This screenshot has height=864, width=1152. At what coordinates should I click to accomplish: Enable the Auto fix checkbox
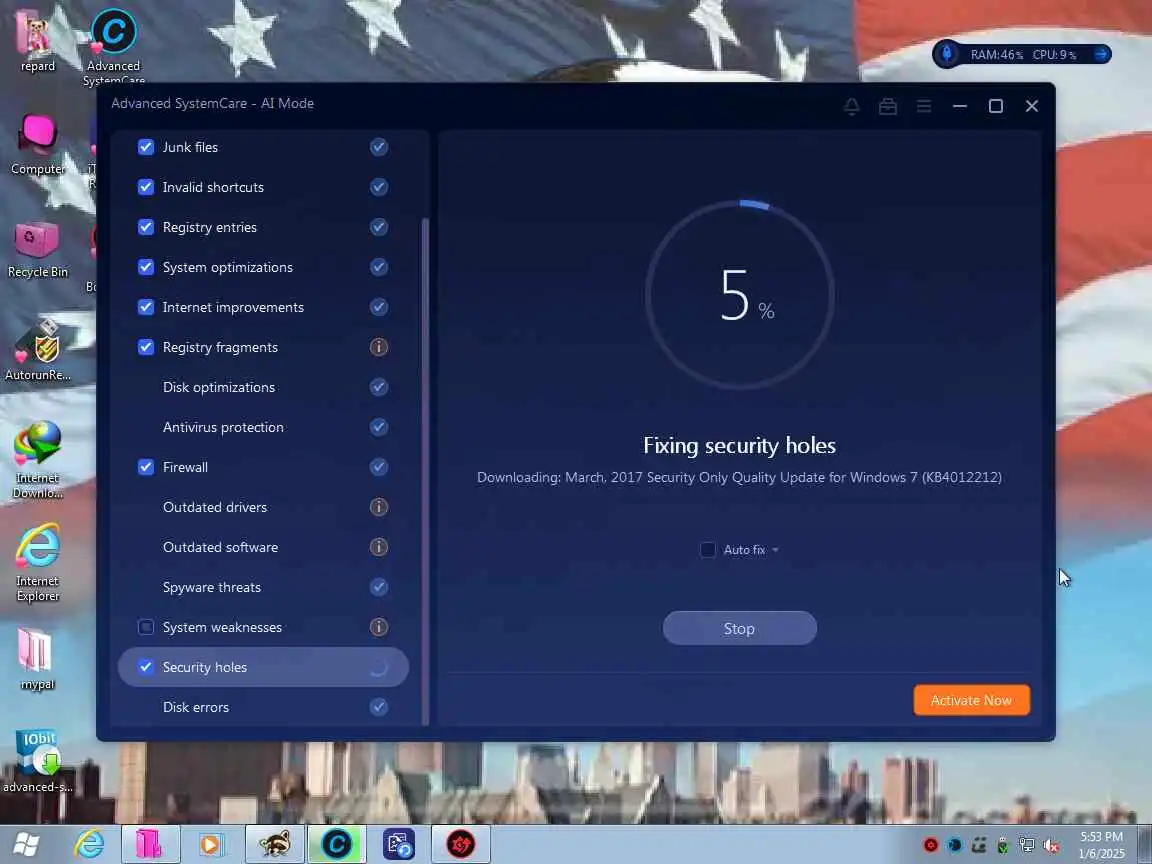(708, 550)
